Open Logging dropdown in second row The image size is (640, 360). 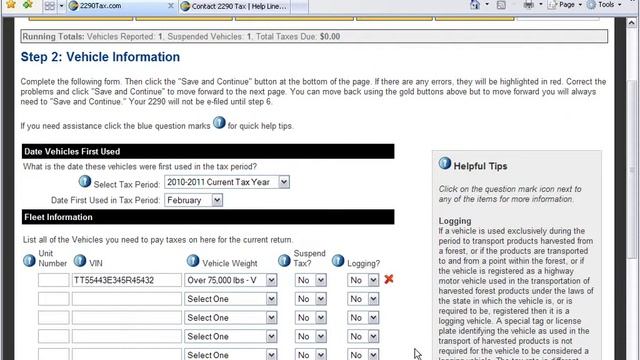point(363,299)
